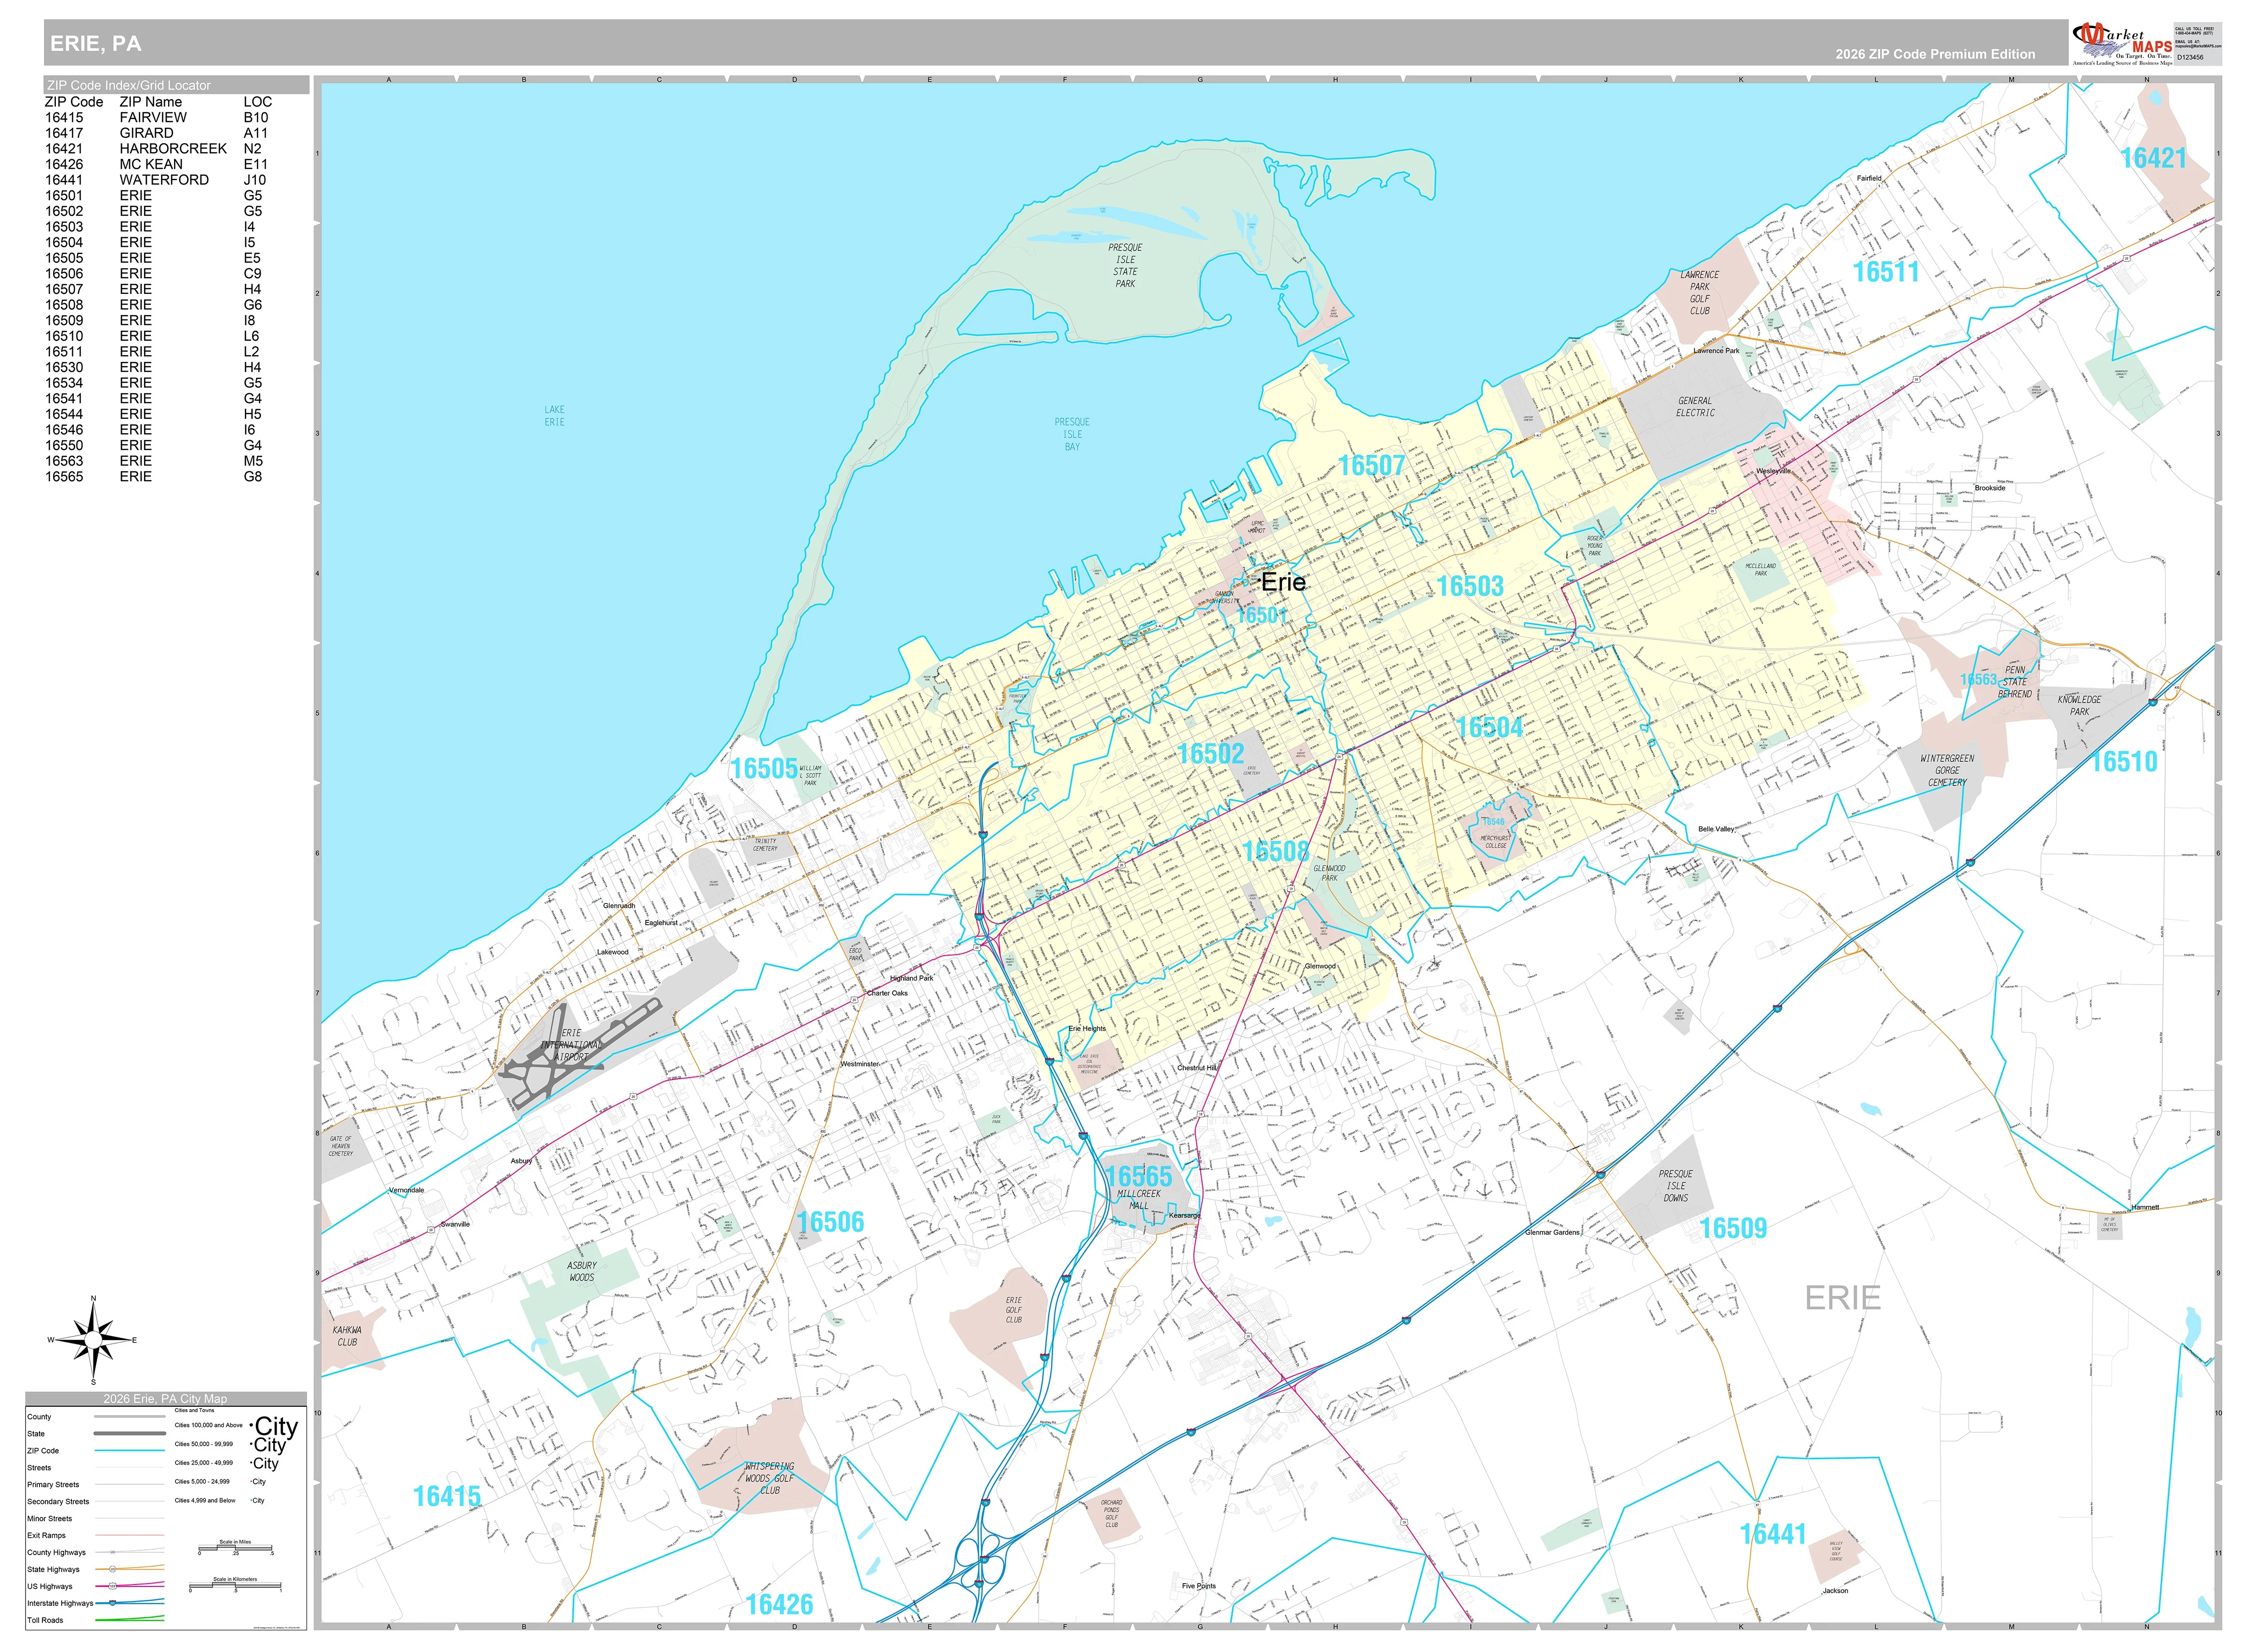
Task: Click the compass rose
Action: [93, 1339]
